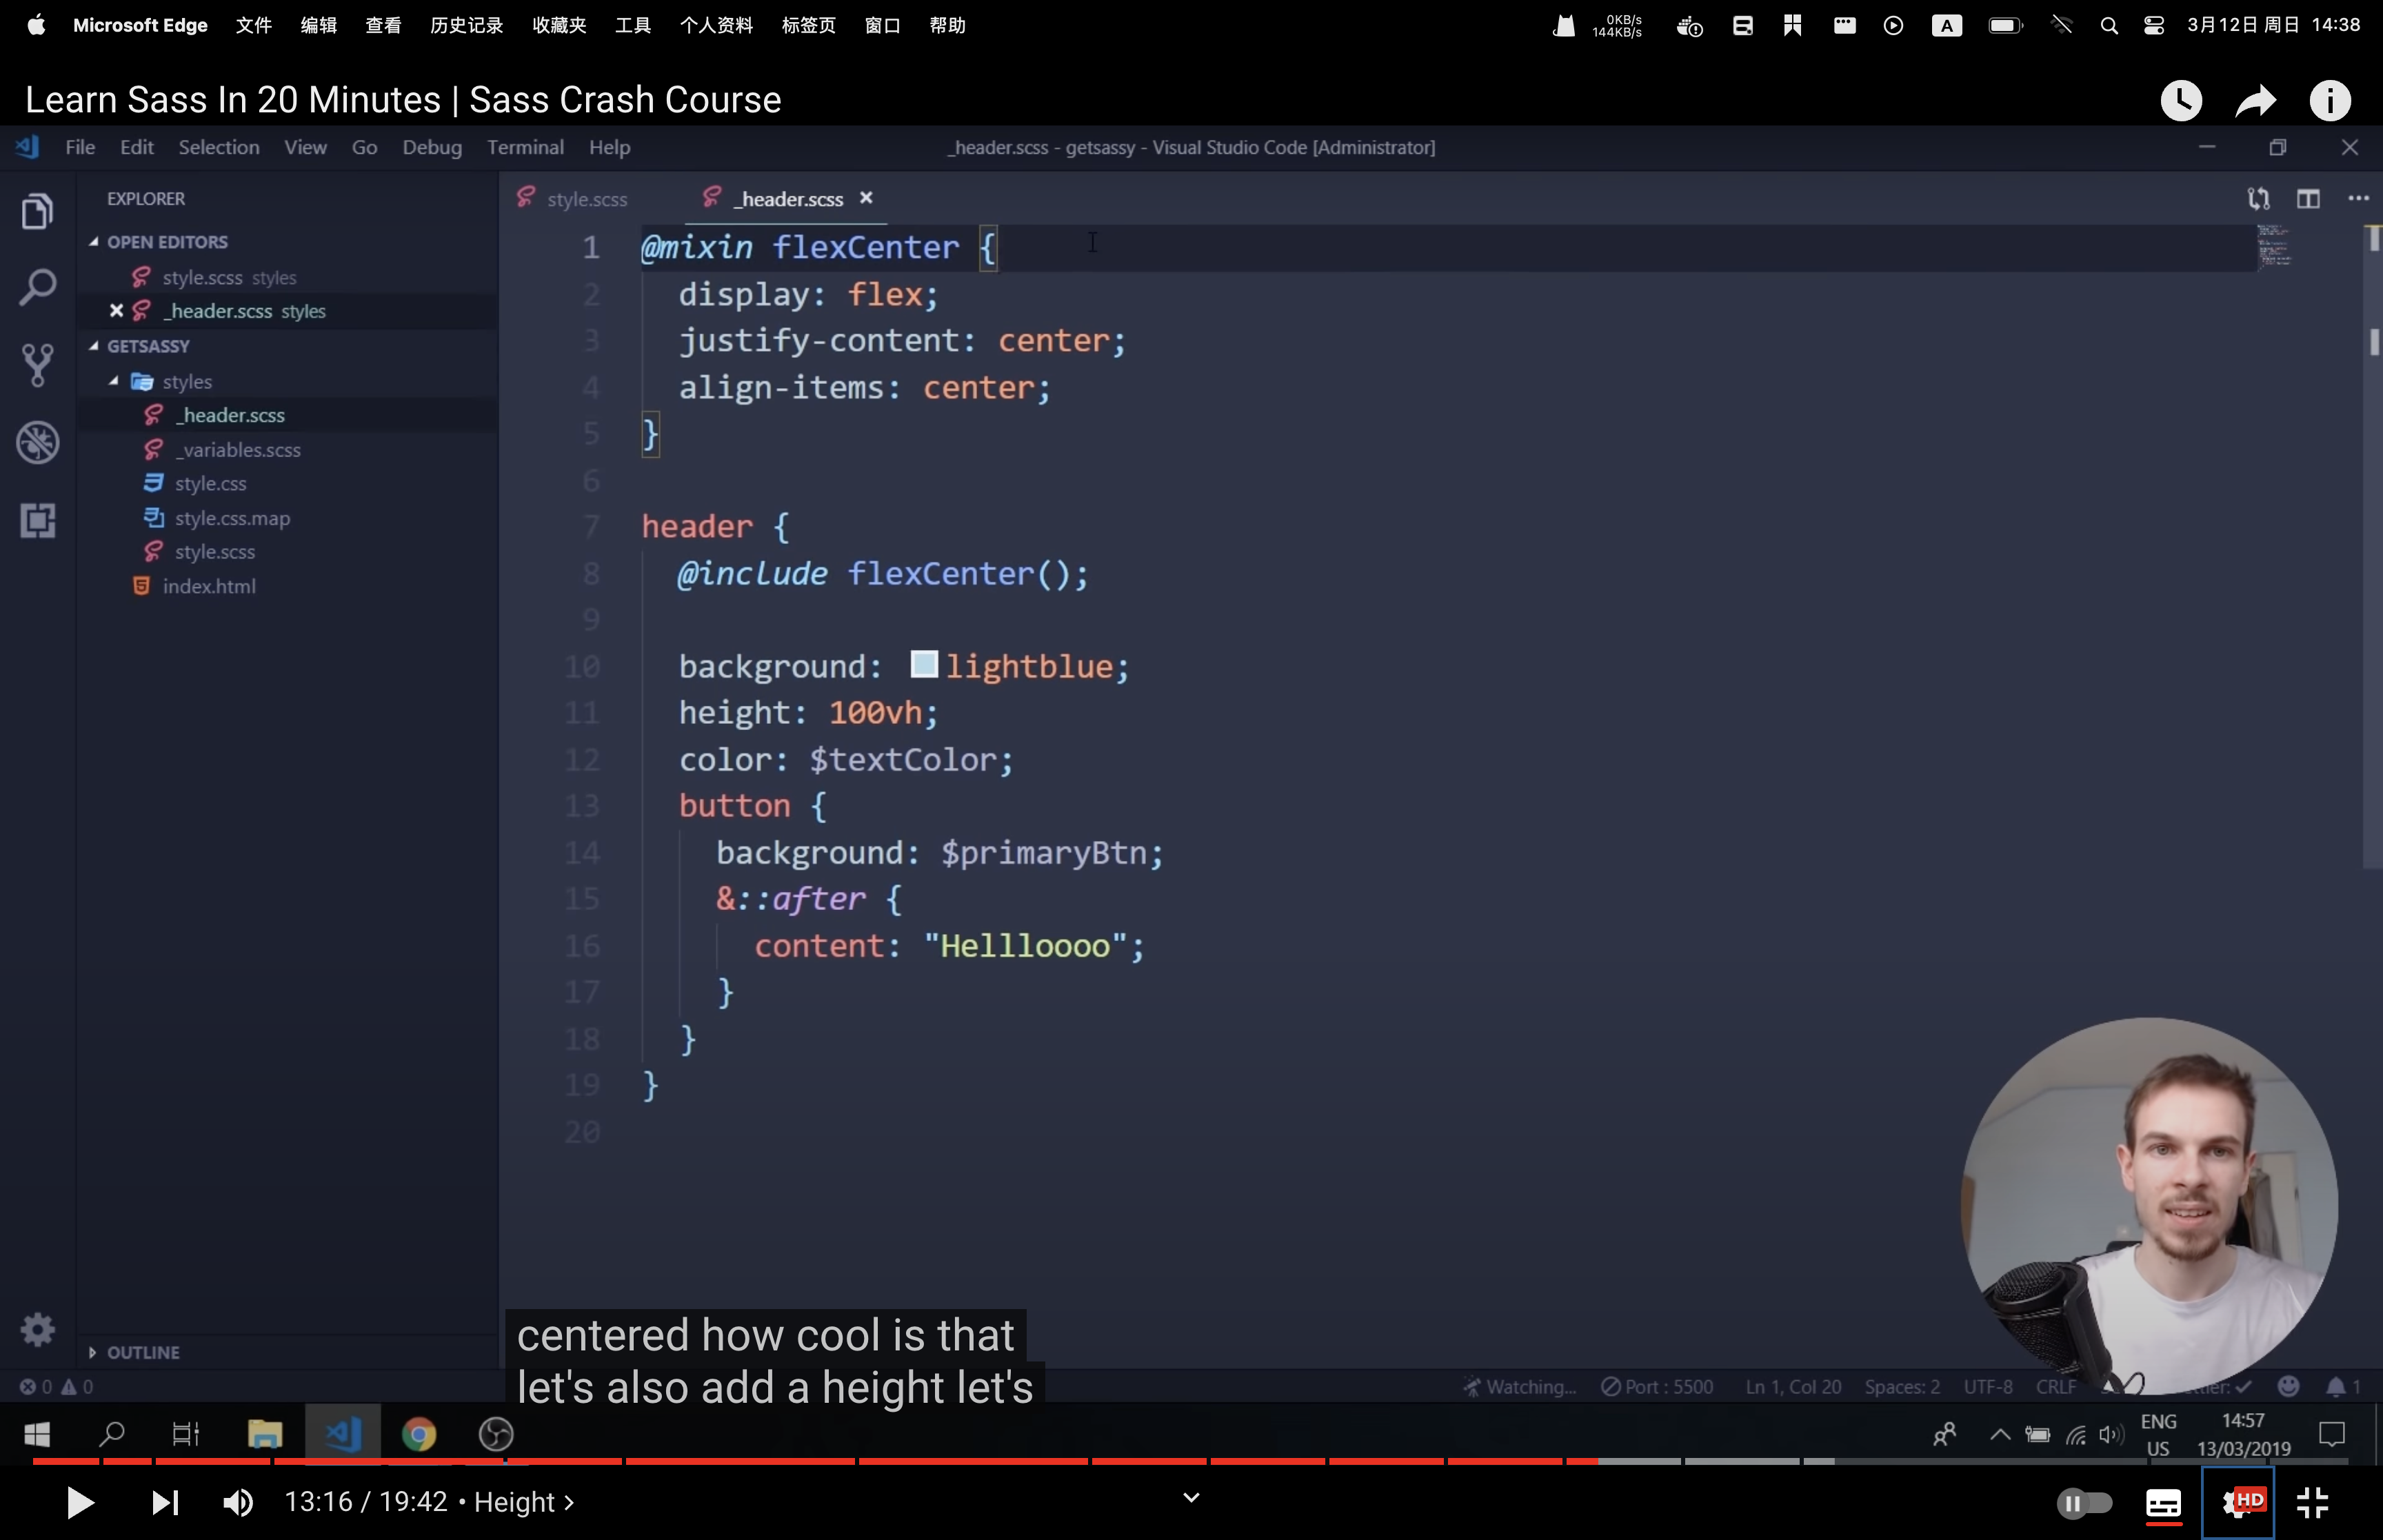Expand the OUTLINE panel section
The height and width of the screenshot is (1540, 2383).
(x=90, y=1350)
